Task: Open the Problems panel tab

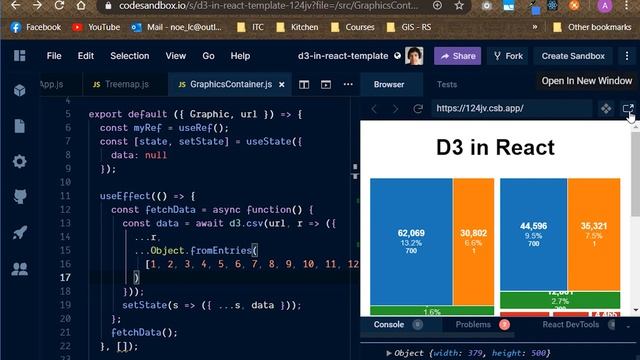Action: click(x=473, y=324)
